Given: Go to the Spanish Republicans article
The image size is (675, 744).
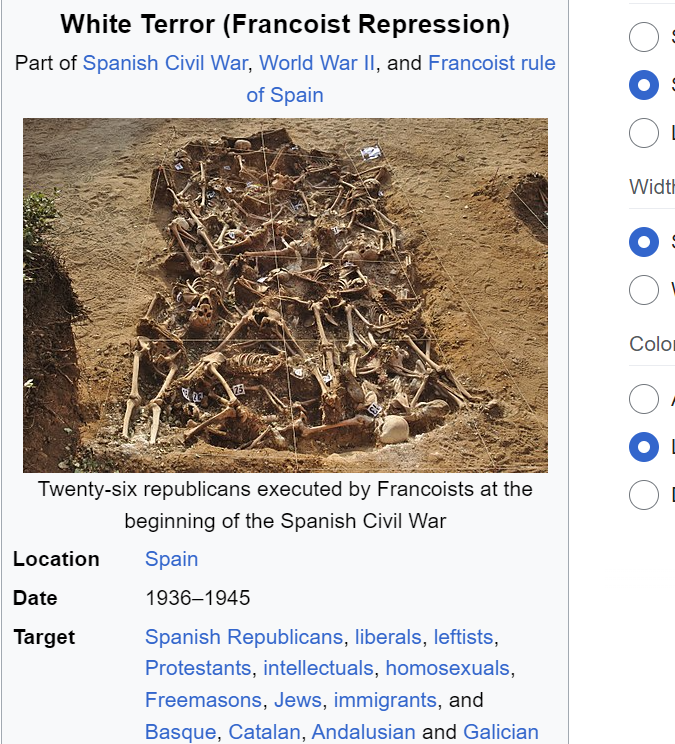Looking at the screenshot, I should tap(243, 637).
